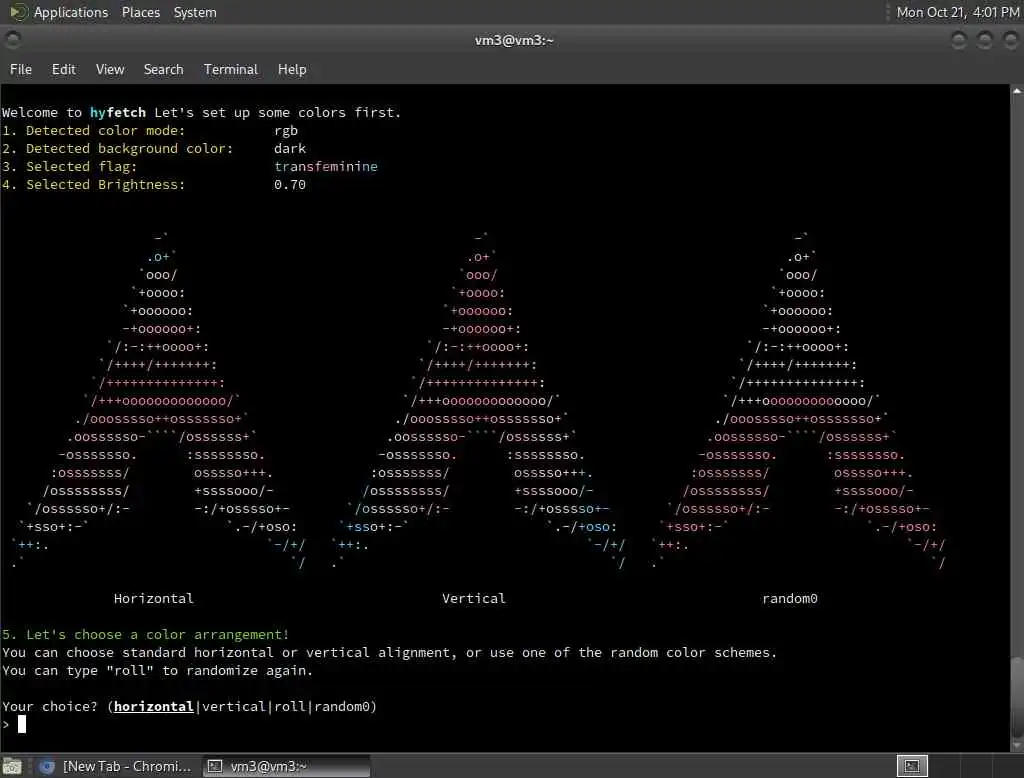This screenshot has width=1024, height=778.
Task: Open the View menu
Action: (x=110, y=69)
